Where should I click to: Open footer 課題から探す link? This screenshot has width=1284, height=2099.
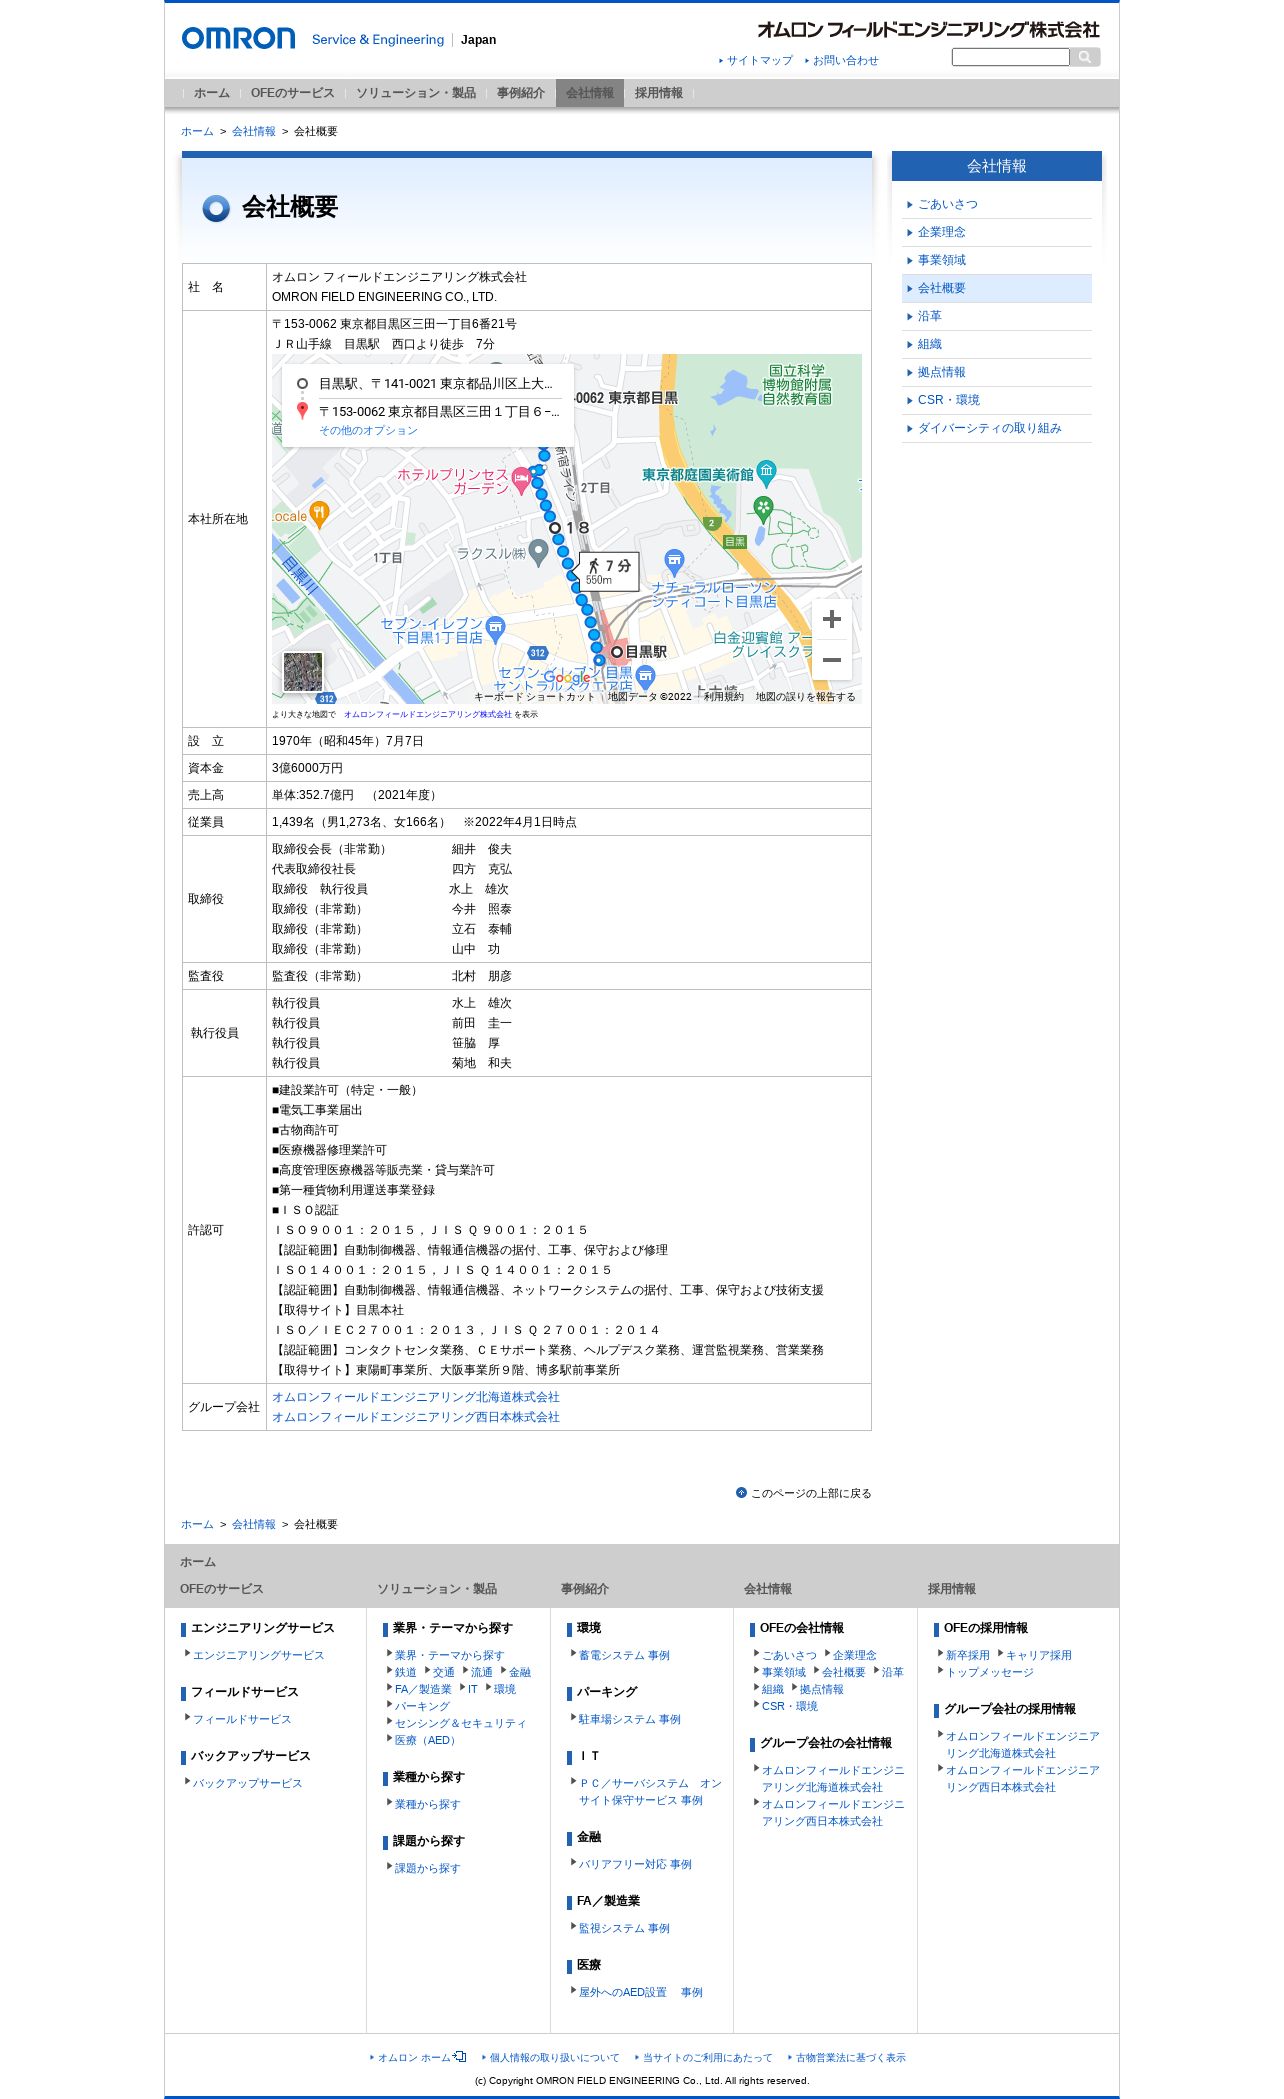coord(427,1868)
